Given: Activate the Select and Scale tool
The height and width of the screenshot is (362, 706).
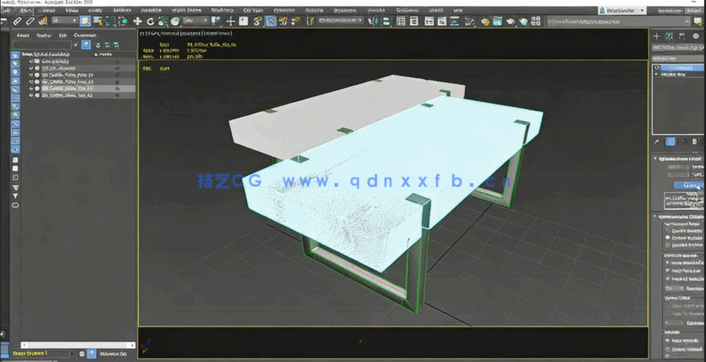Looking at the screenshot, I should pos(163,21).
